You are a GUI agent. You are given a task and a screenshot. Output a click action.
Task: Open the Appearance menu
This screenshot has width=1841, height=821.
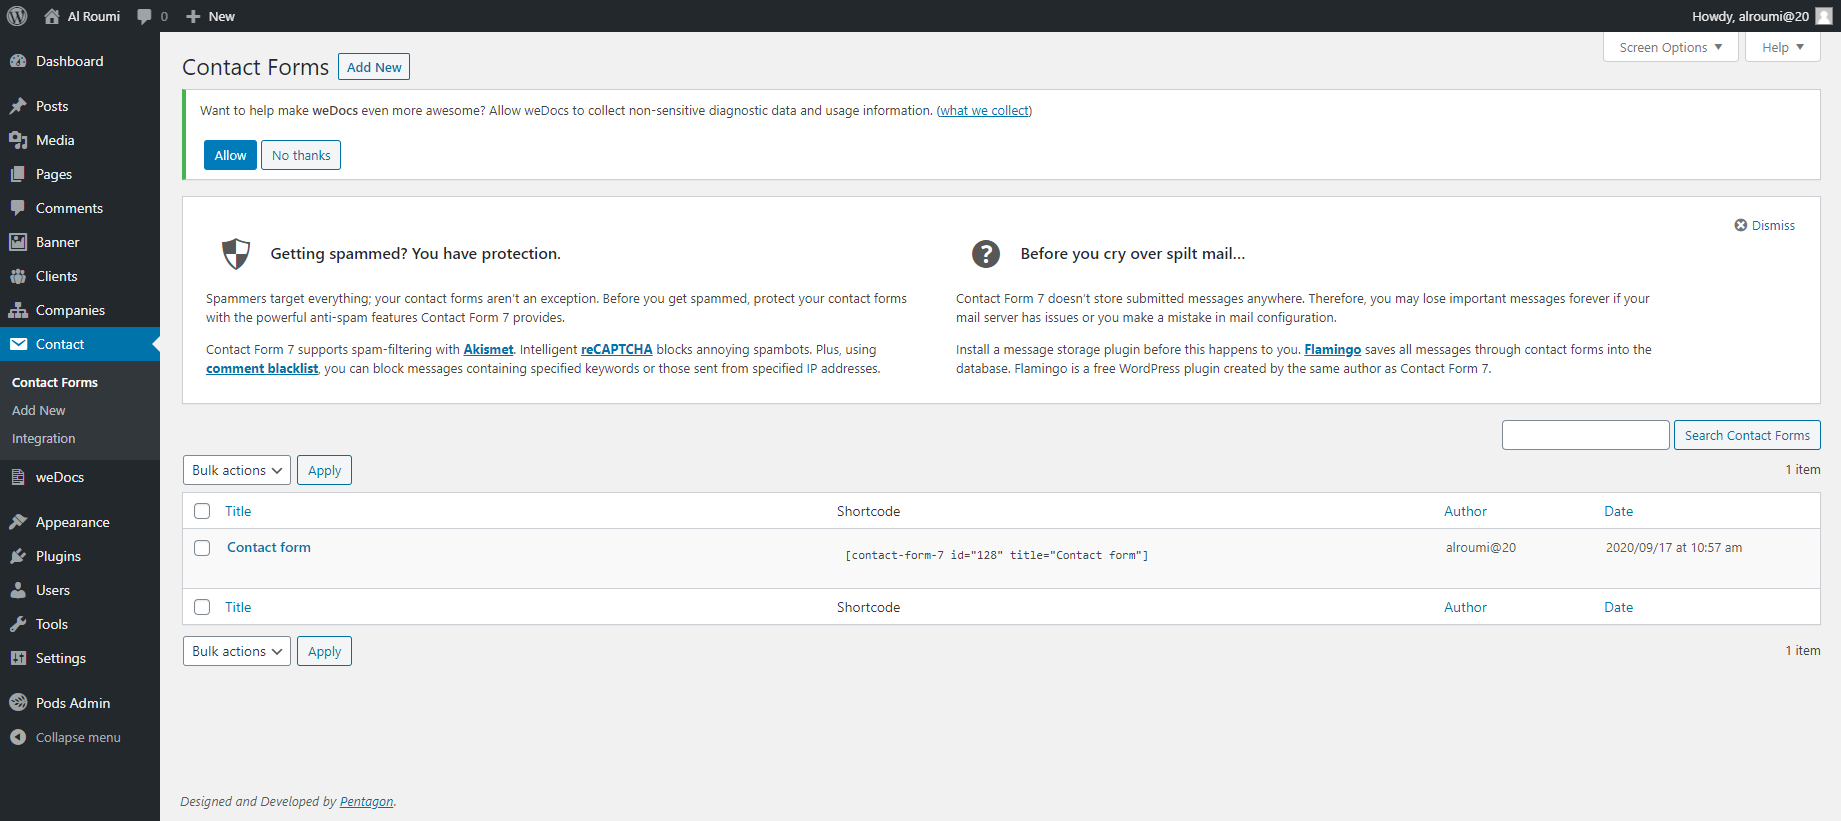tap(73, 522)
